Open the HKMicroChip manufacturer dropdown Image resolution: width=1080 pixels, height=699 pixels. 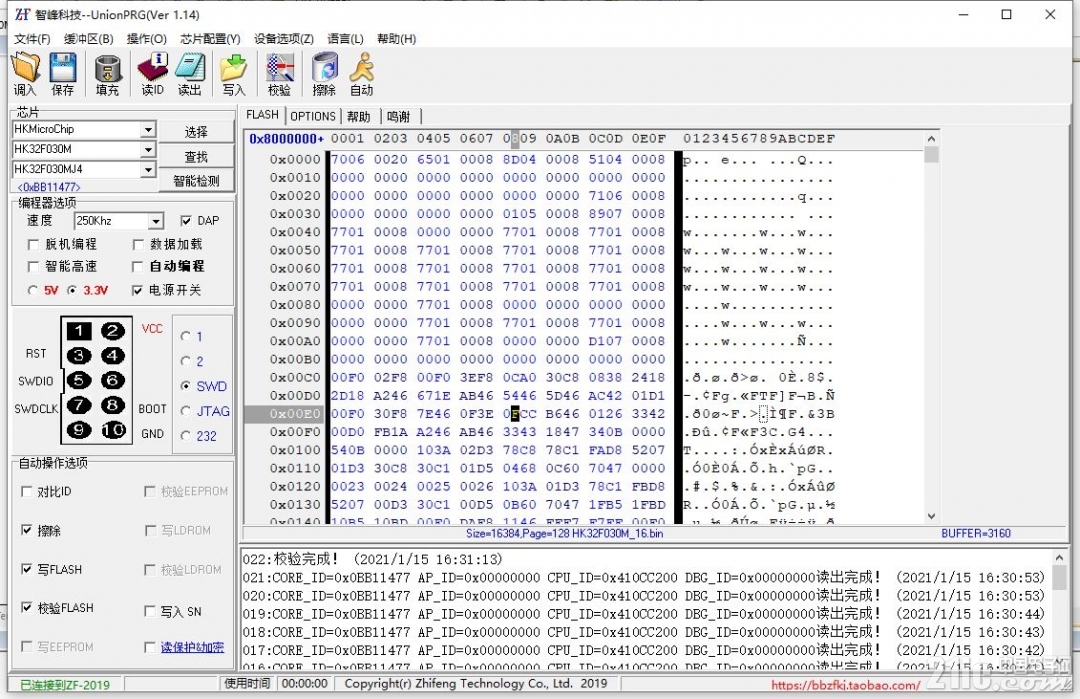[x=148, y=129]
